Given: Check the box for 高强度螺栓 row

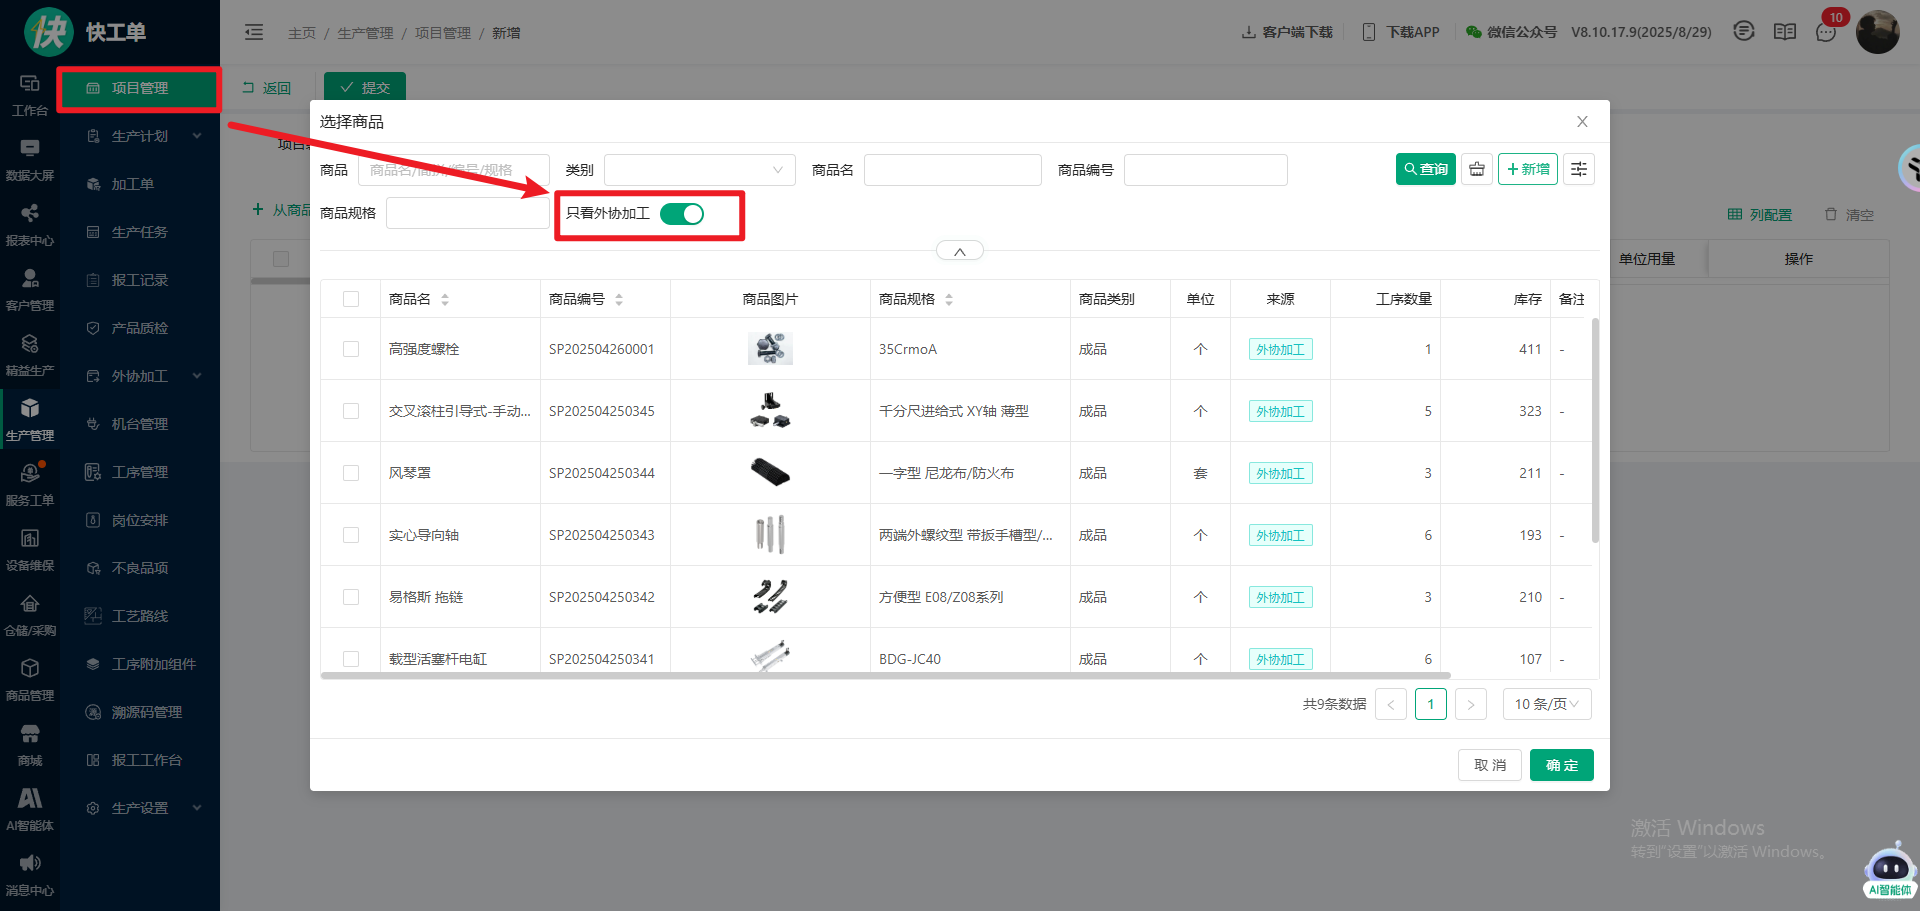Looking at the screenshot, I should pyautogui.click(x=351, y=349).
